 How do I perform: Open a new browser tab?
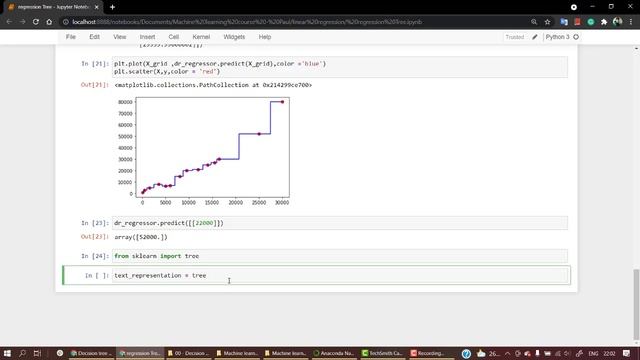point(112,7)
